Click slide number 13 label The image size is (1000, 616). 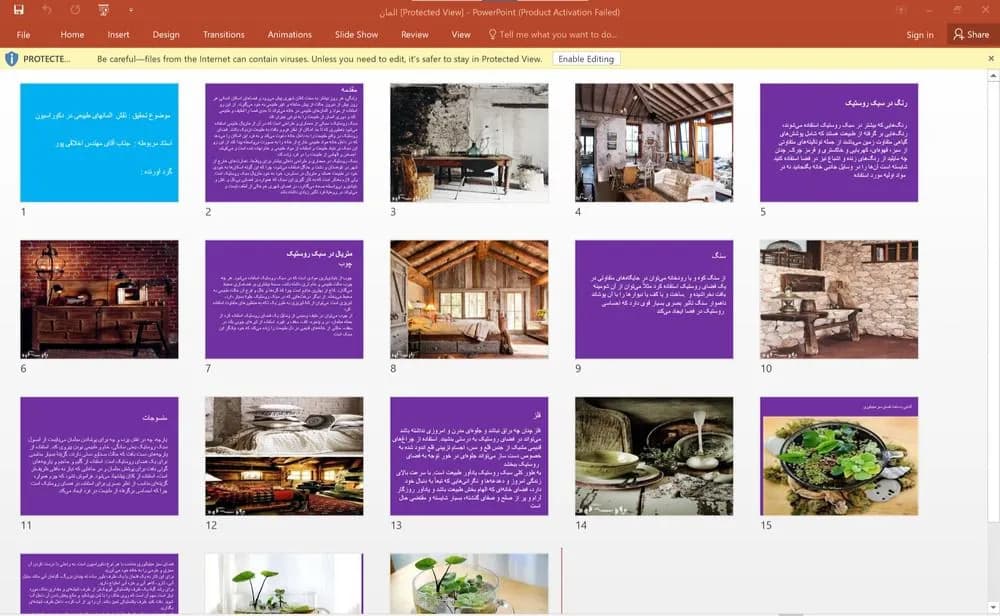click(396, 525)
